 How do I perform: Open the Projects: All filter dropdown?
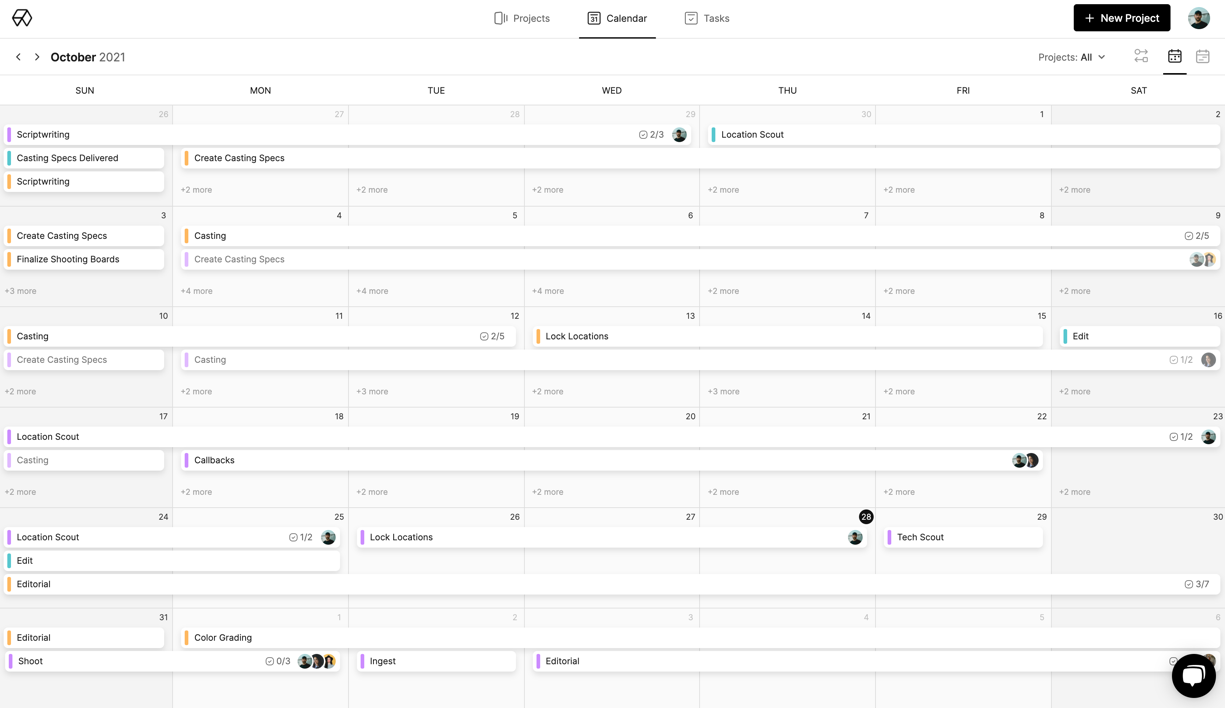1071,57
